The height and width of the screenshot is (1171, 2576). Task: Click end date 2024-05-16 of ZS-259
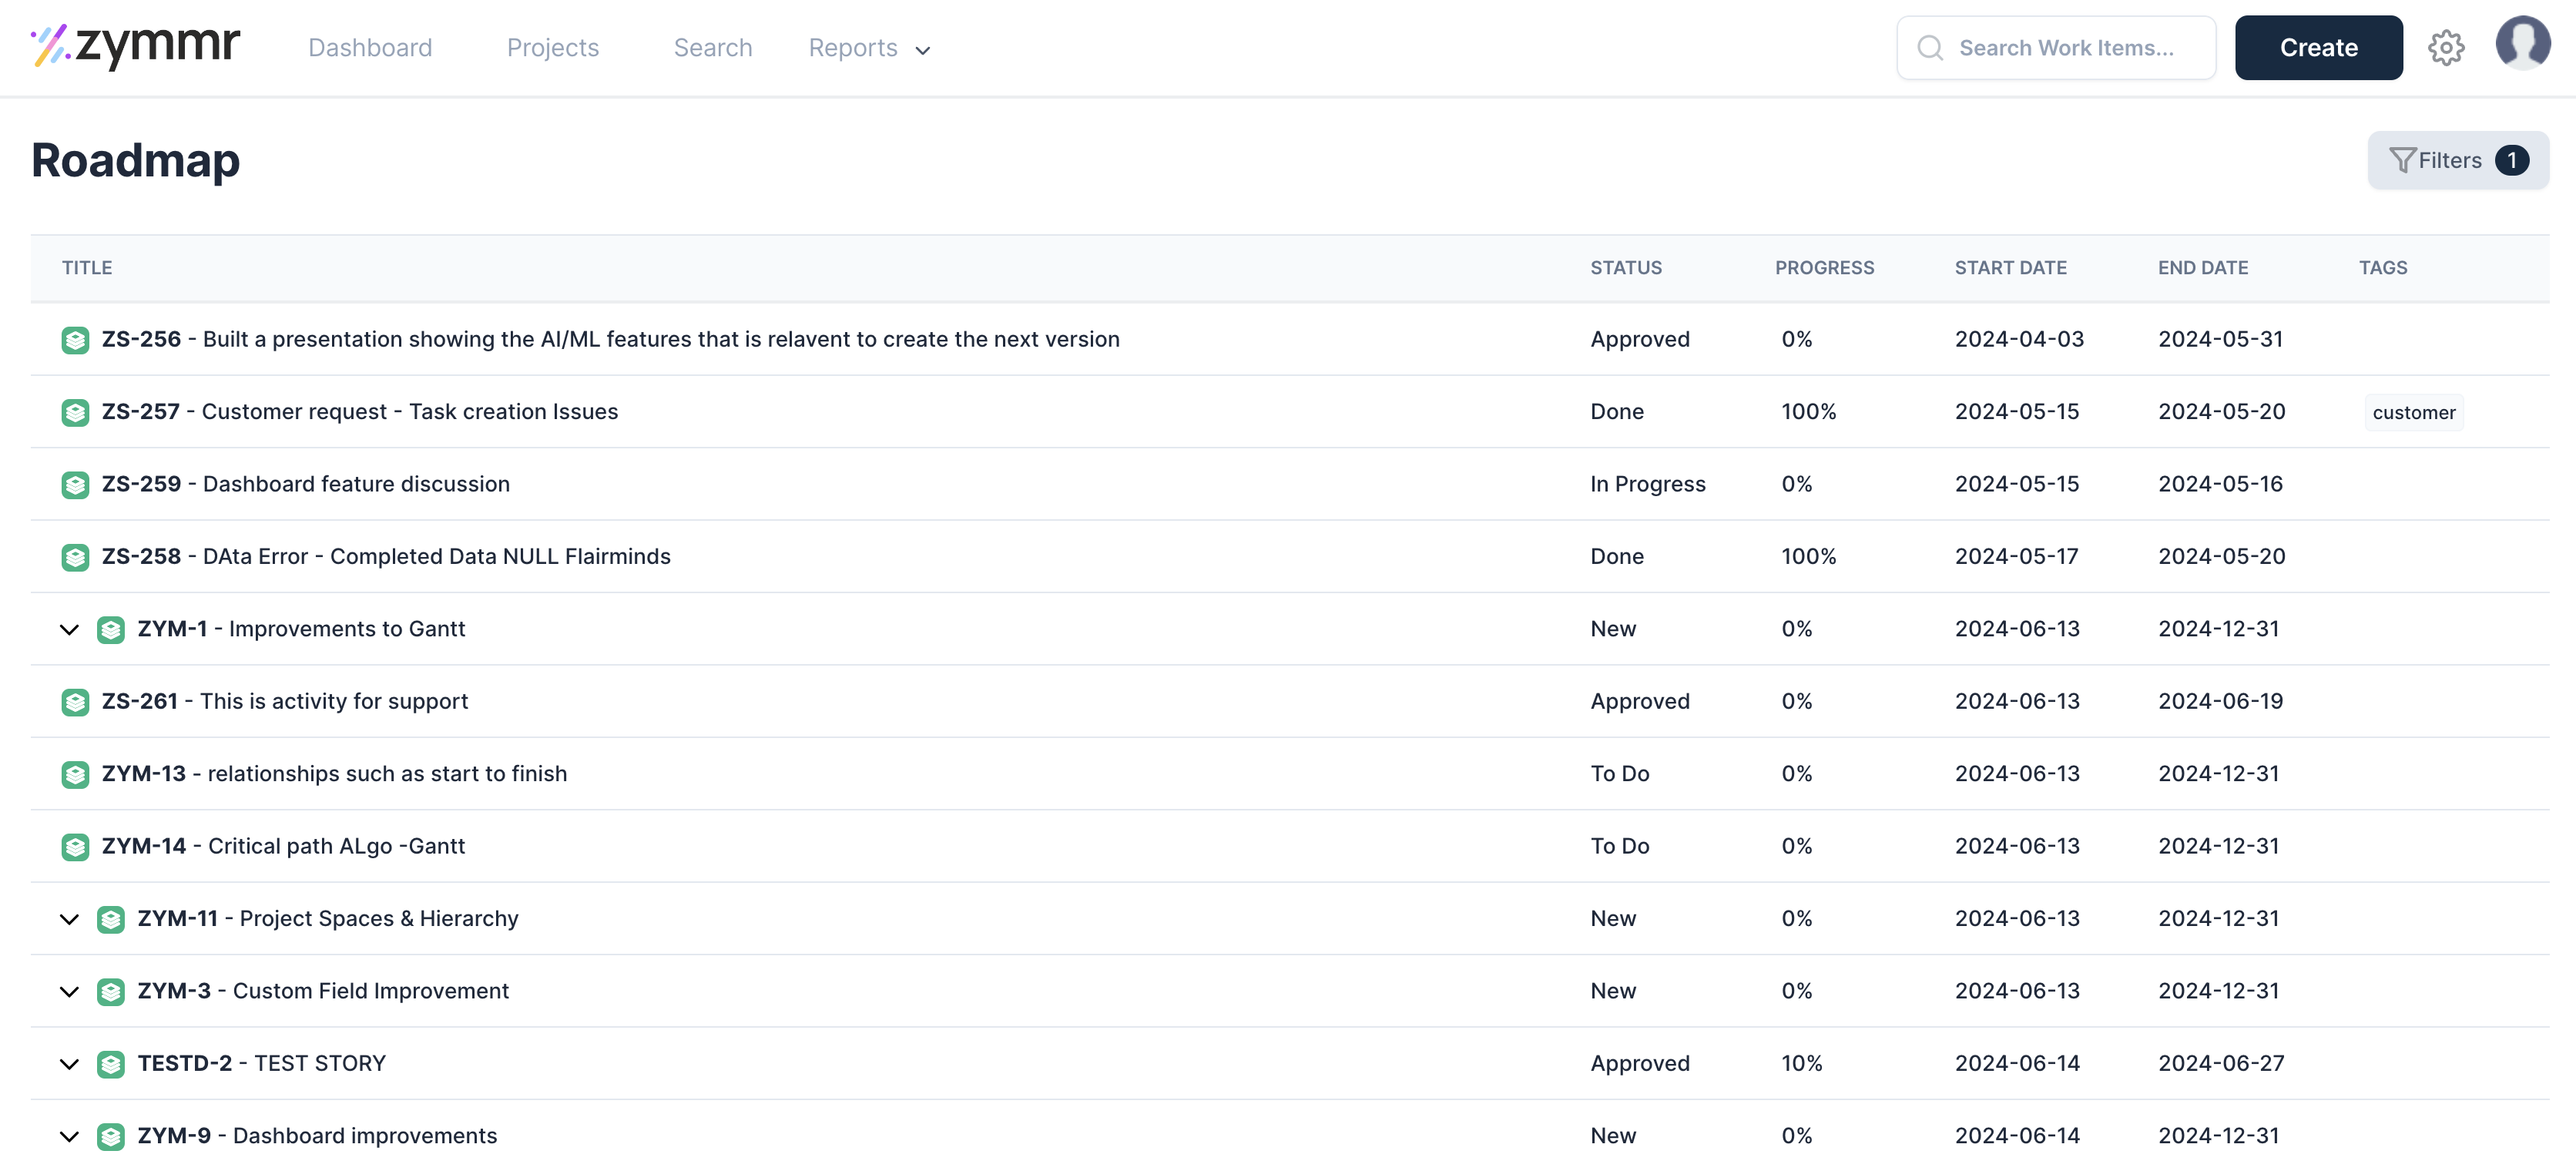(2220, 484)
